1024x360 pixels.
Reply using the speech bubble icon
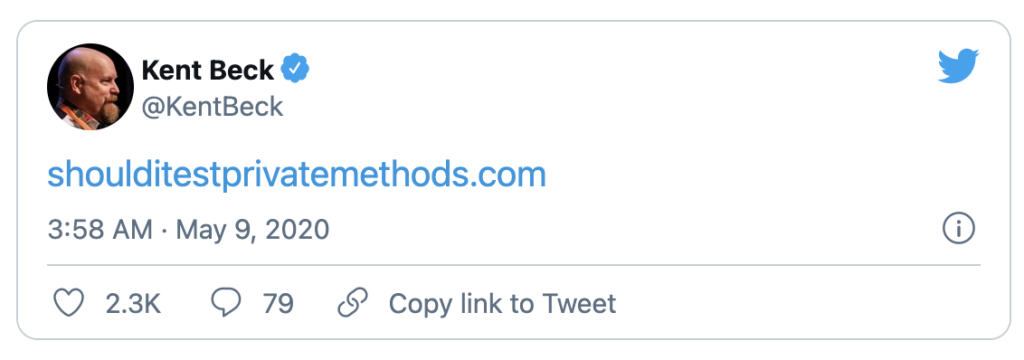[x=226, y=303]
